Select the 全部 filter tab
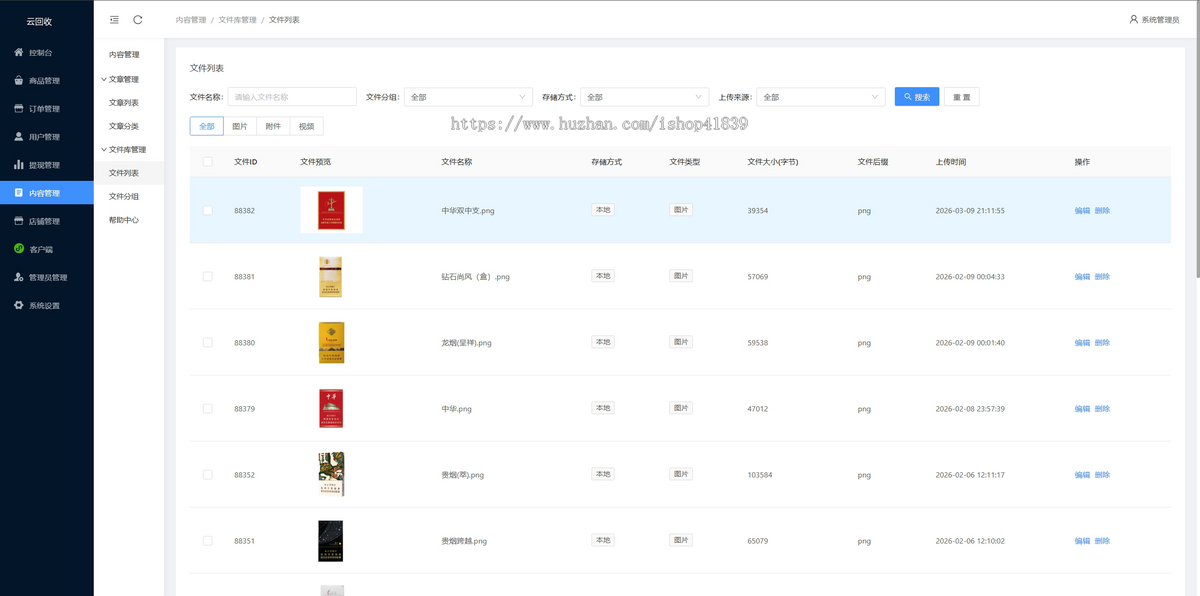The height and width of the screenshot is (596, 1200). point(207,126)
